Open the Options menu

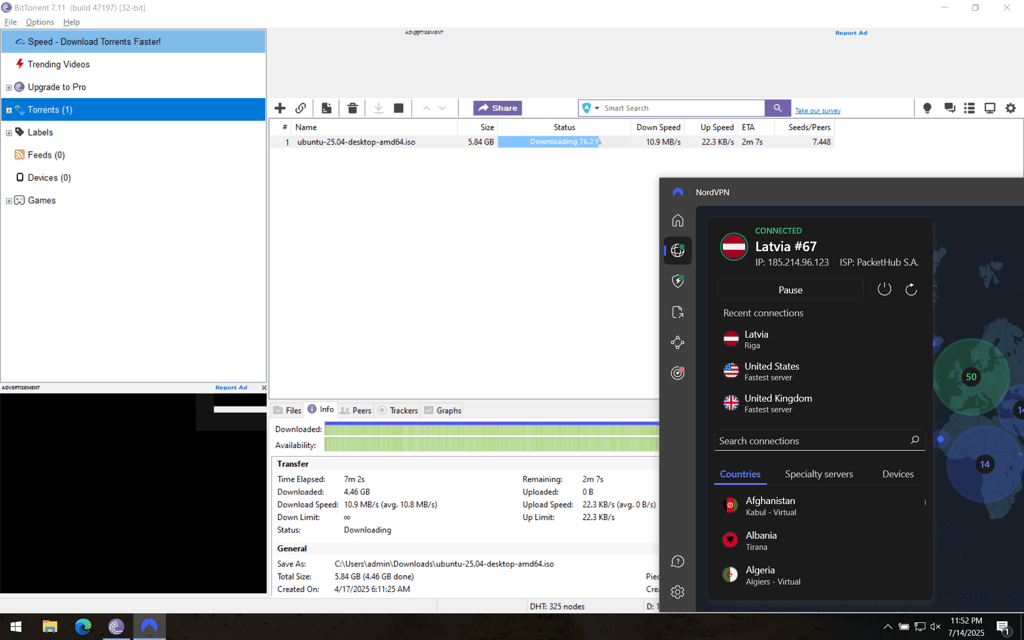40,22
